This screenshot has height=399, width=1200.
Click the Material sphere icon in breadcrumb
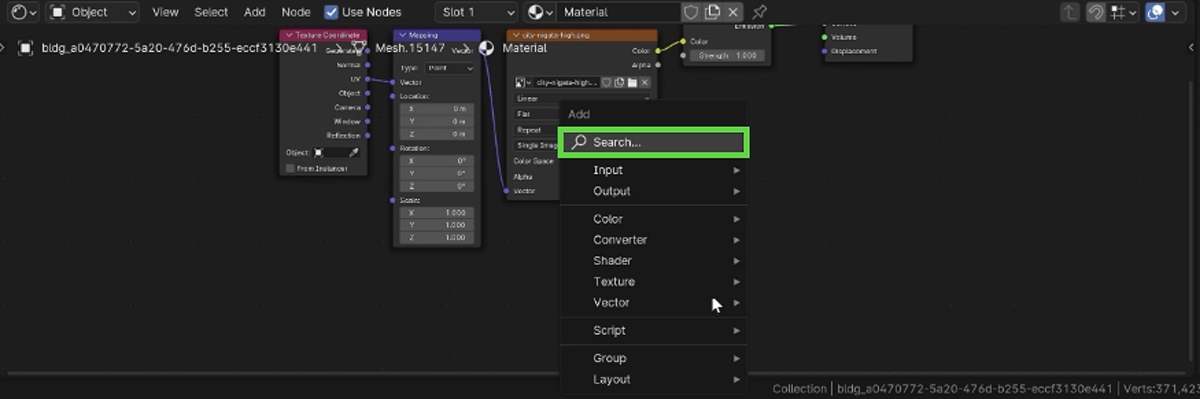[487, 47]
